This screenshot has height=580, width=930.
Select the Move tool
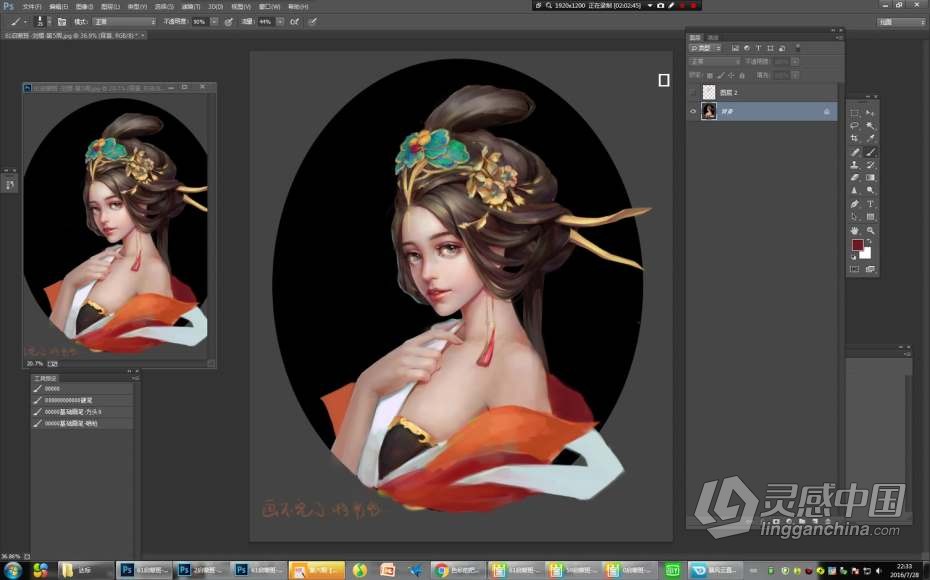click(870, 113)
